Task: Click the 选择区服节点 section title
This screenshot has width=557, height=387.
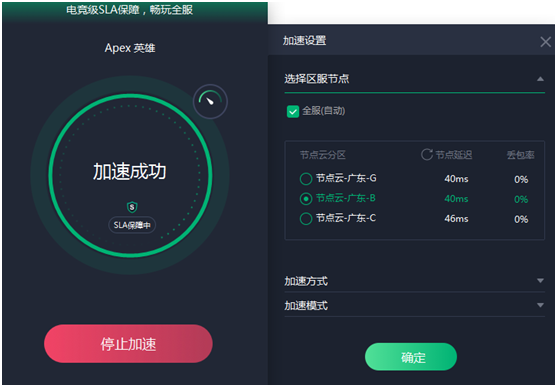Action: (317, 79)
